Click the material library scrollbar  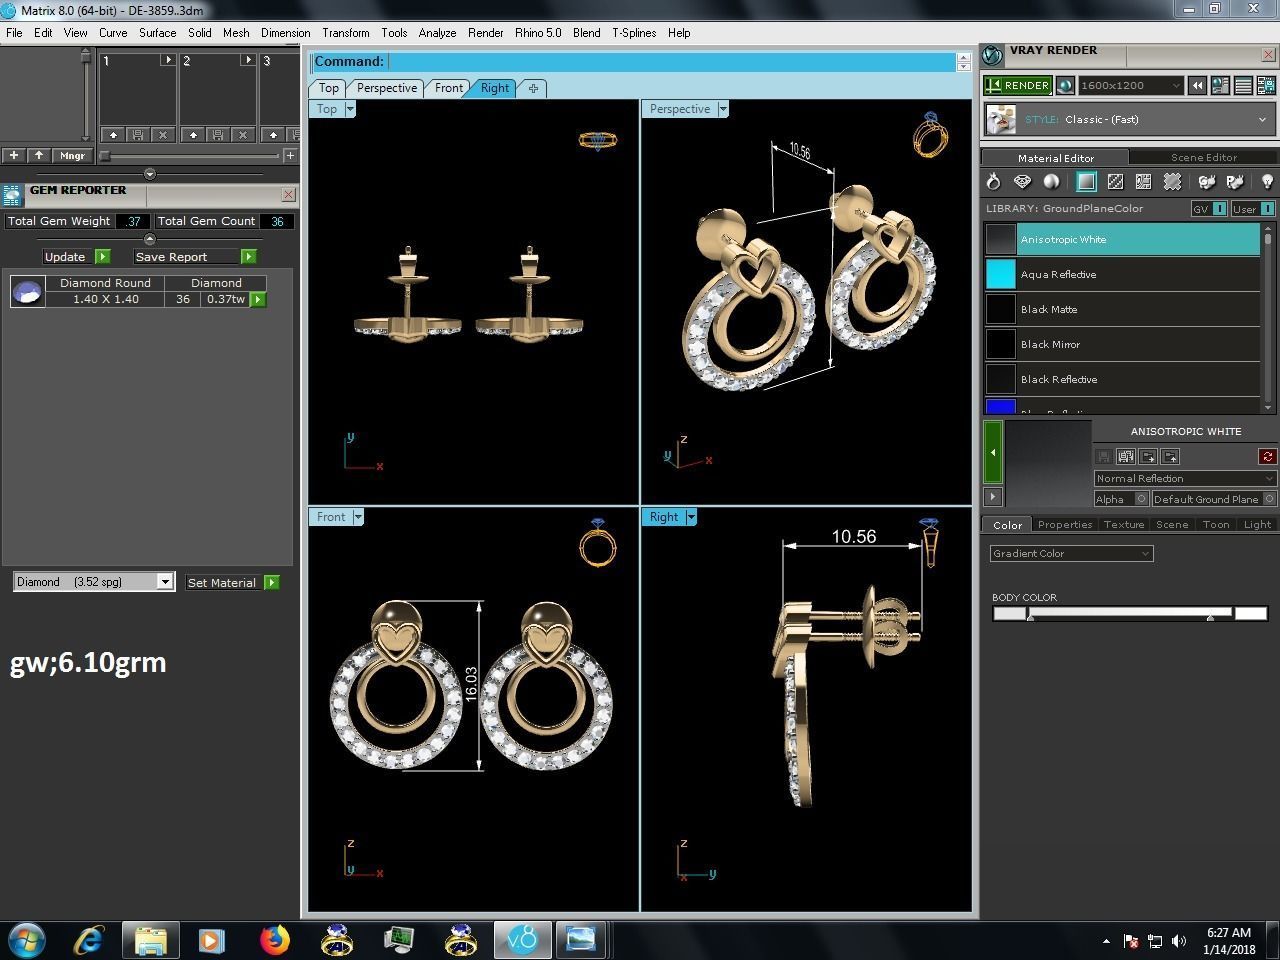click(1268, 318)
